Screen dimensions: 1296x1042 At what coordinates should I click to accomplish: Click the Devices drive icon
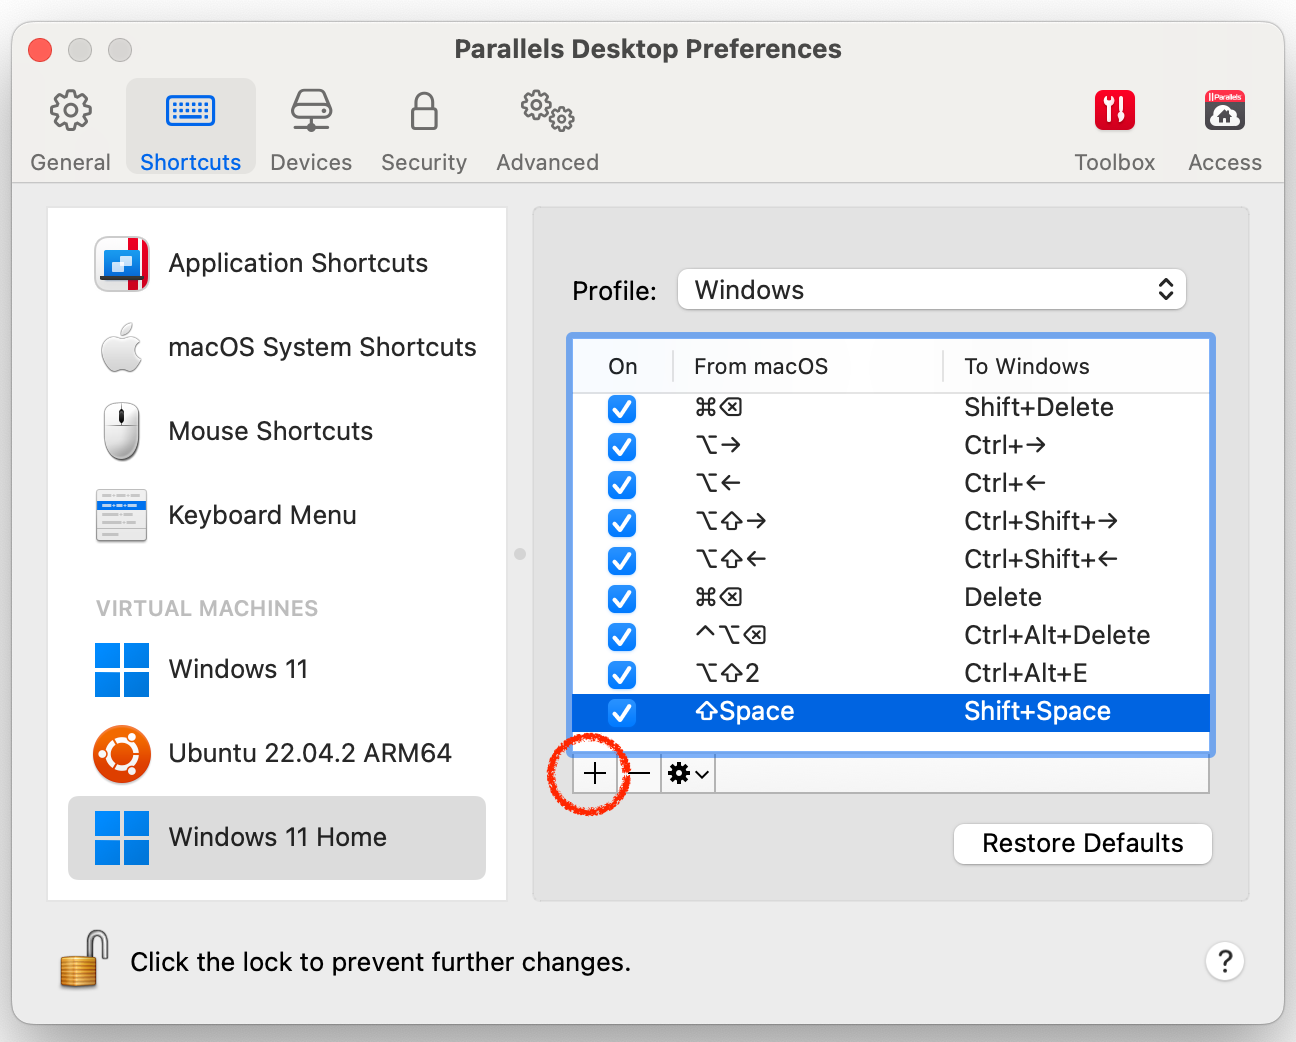(x=311, y=110)
